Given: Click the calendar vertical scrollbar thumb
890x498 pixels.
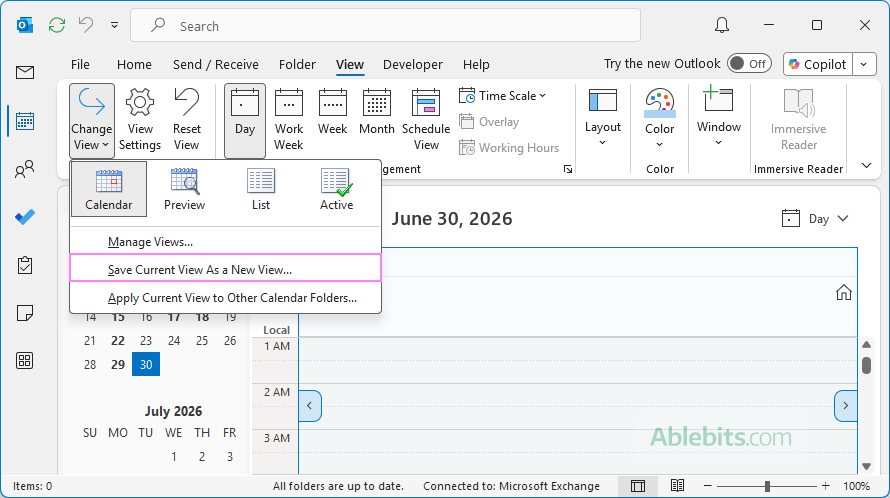Looking at the screenshot, I should pos(866,365).
